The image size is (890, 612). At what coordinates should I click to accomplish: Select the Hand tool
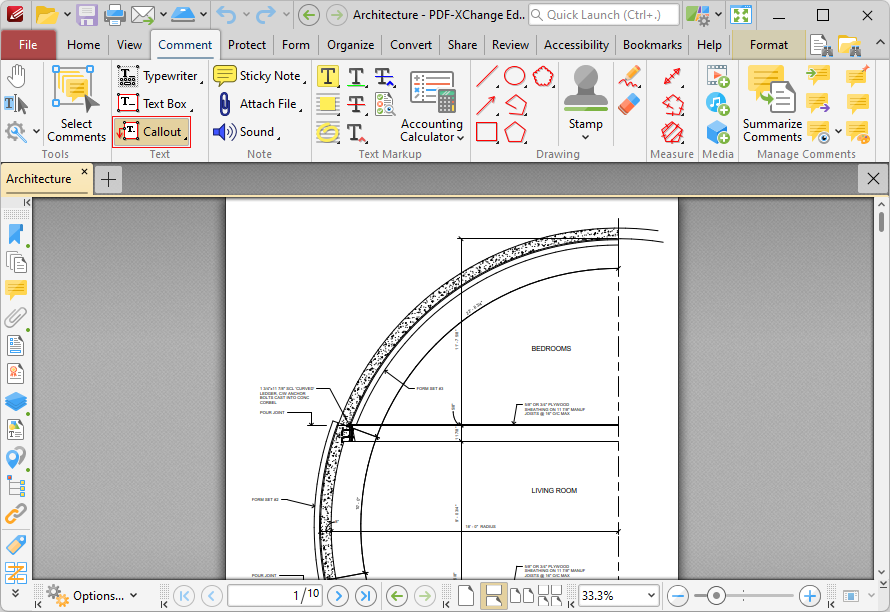click(16, 76)
